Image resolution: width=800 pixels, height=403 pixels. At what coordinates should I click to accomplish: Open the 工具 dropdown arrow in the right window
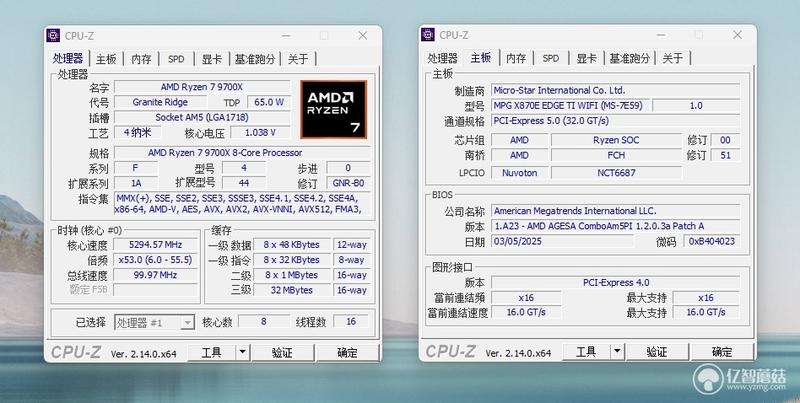(617, 351)
